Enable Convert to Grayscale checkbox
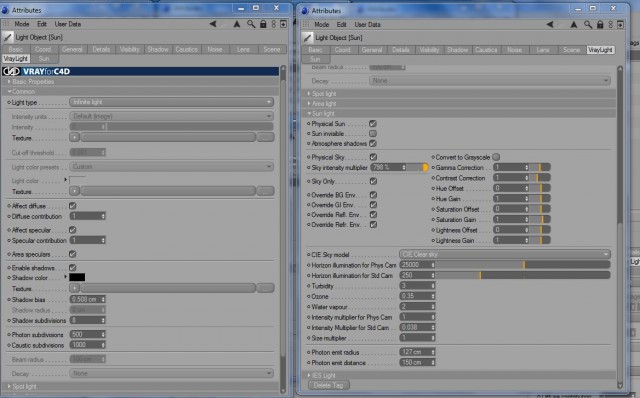This screenshot has height=398, width=640. click(496, 157)
